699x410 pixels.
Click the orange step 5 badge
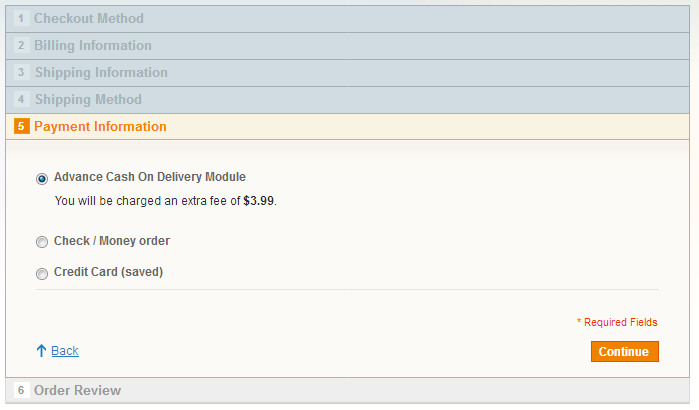(x=21, y=127)
